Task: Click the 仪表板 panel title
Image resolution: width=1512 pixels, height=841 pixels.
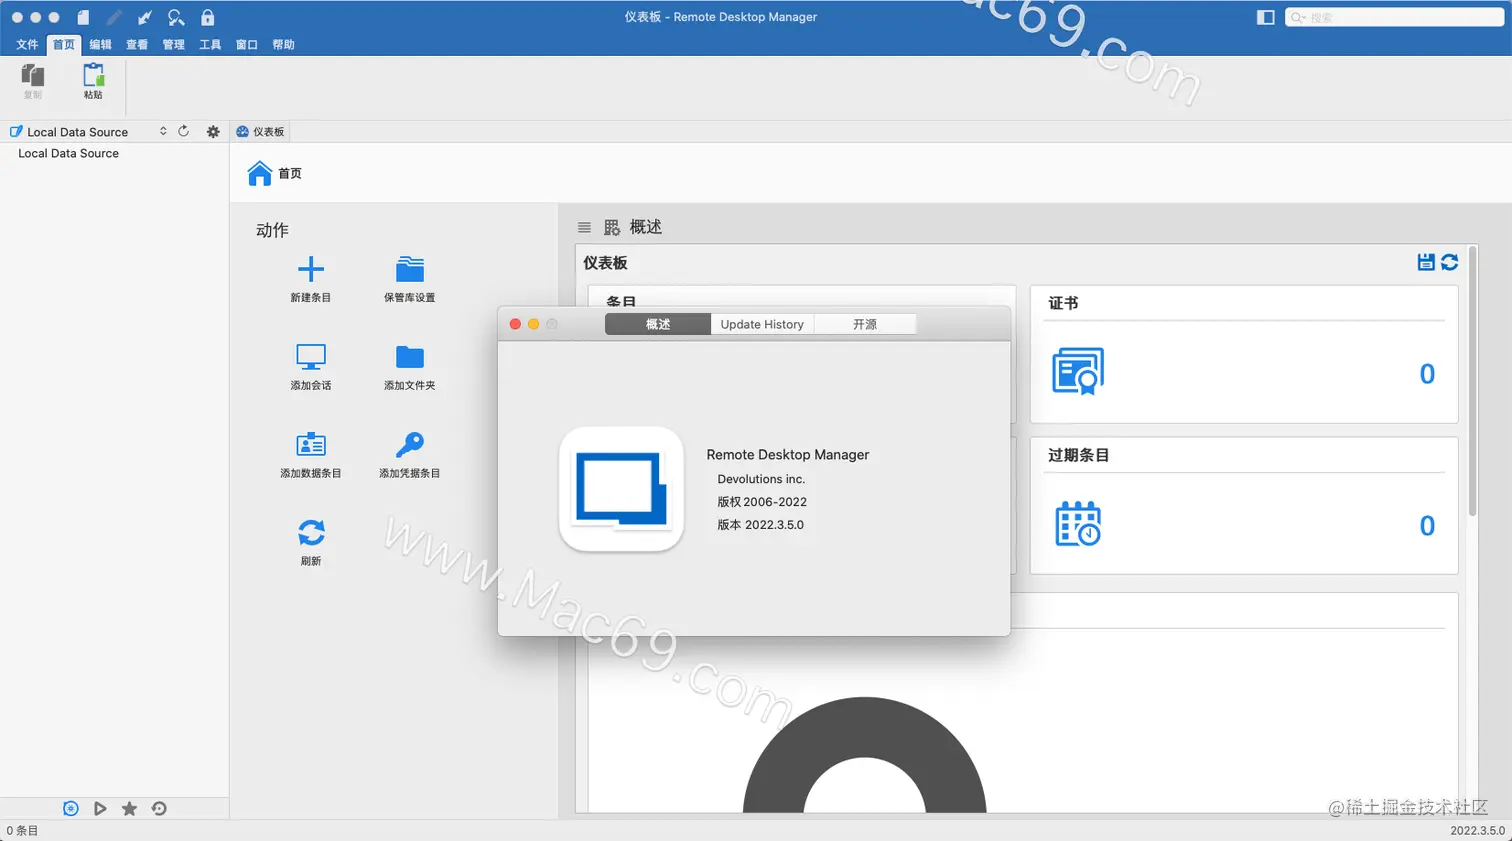Action: pos(605,262)
